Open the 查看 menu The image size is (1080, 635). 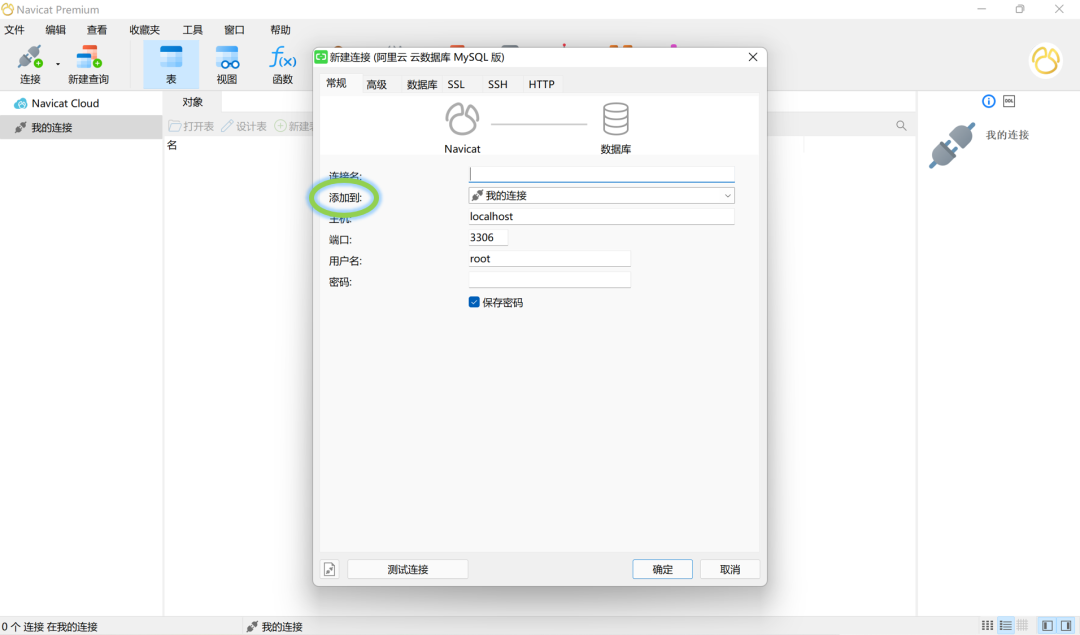pyautogui.click(x=96, y=30)
